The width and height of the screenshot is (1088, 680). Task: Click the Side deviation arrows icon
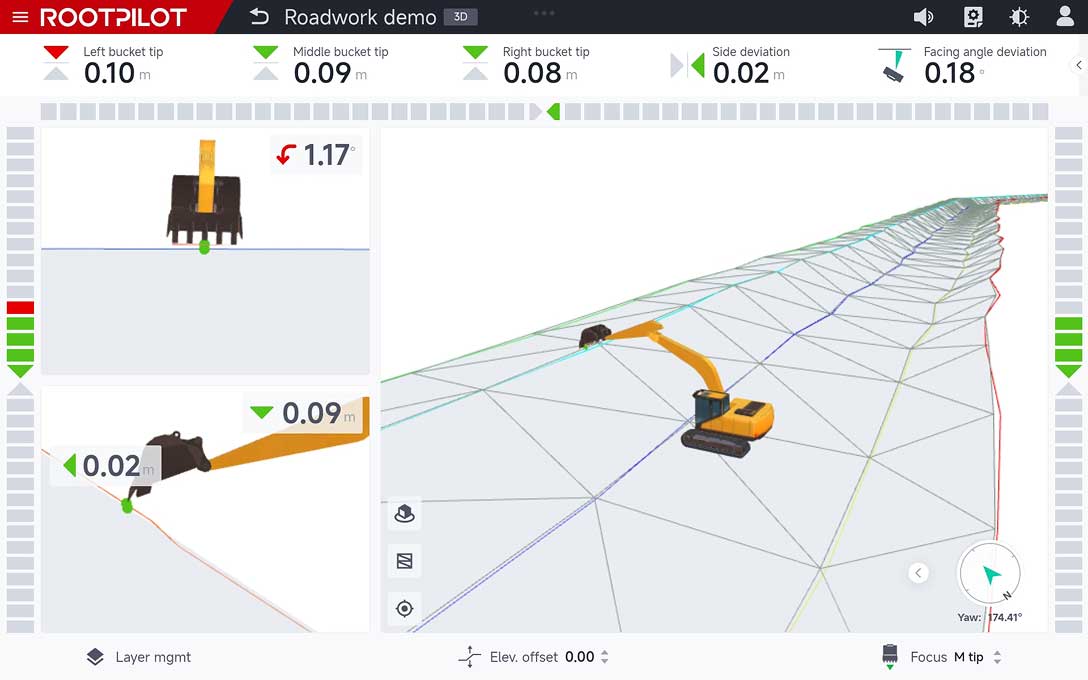(688, 66)
